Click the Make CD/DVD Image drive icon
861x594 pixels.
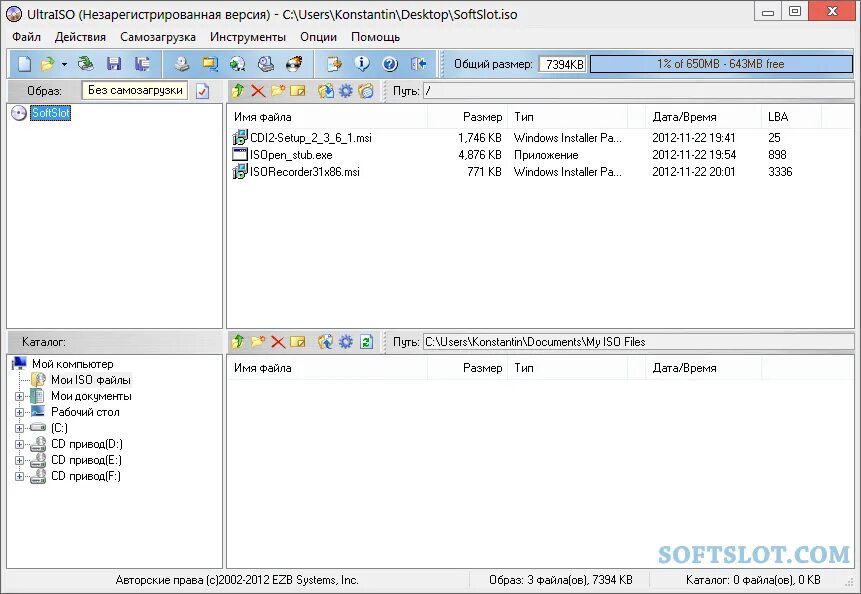(x=182, y=64)
